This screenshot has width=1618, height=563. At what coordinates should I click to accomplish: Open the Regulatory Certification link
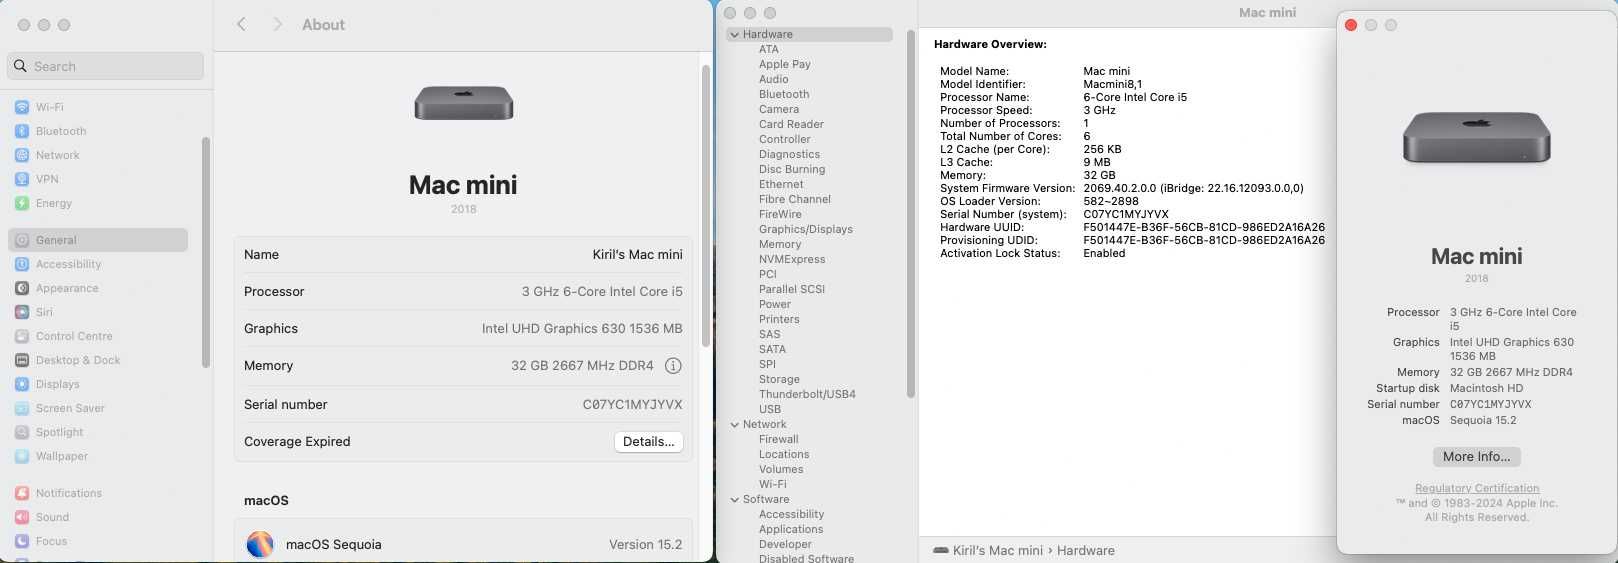[x=1477, y=489]
